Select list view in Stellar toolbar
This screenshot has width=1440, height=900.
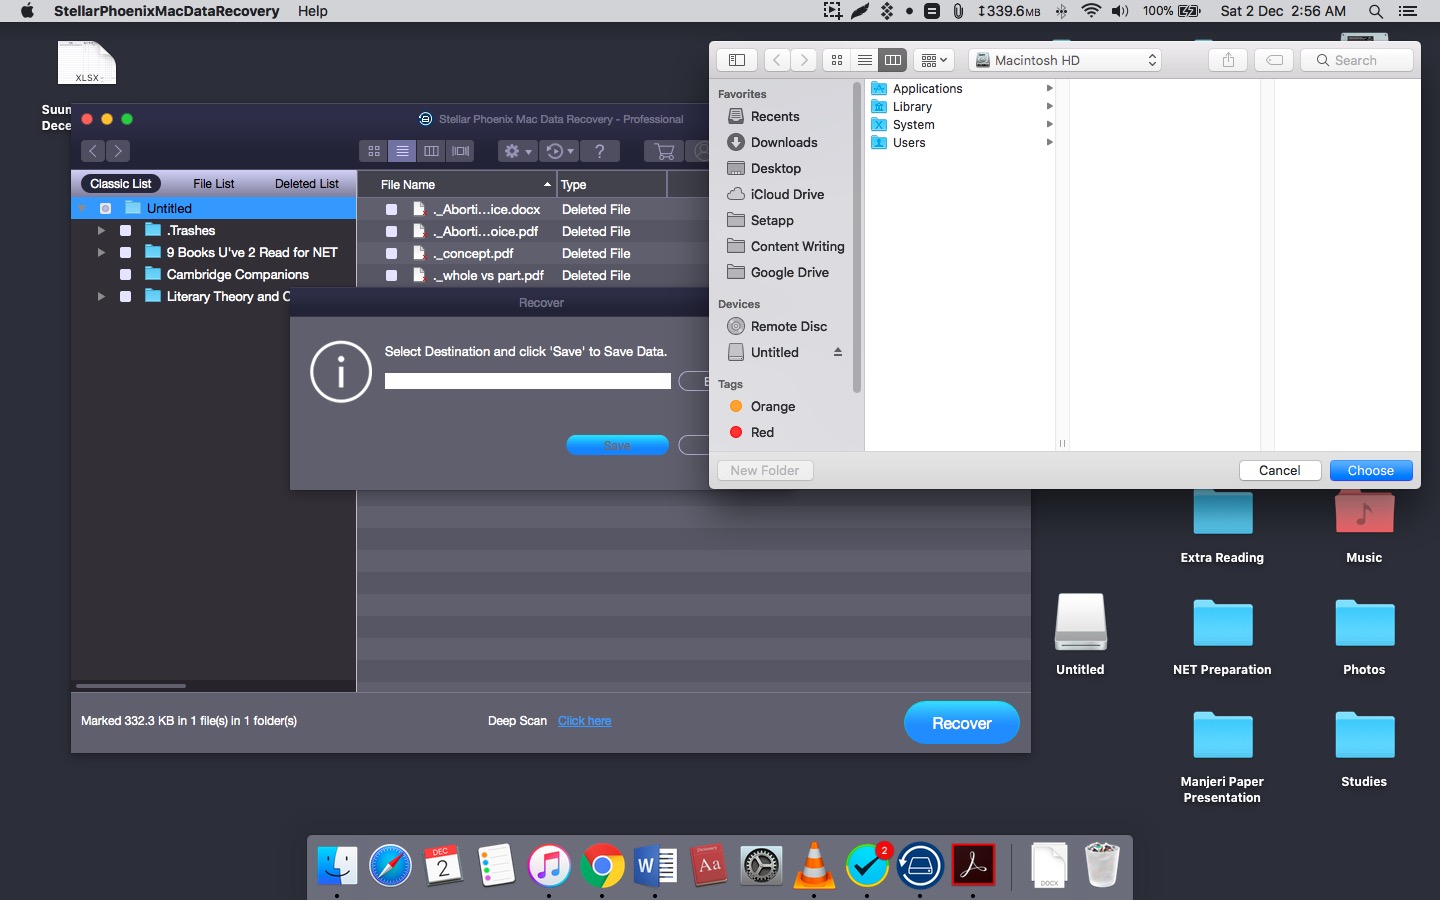pyautogui.click(x=403, y=151)
